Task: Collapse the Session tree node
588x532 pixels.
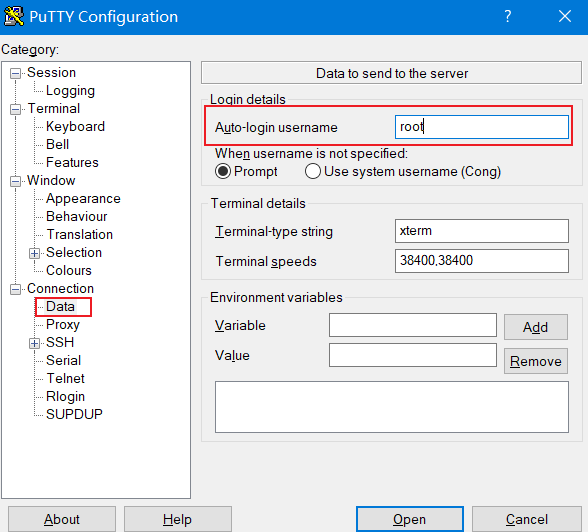Action: 15,73
